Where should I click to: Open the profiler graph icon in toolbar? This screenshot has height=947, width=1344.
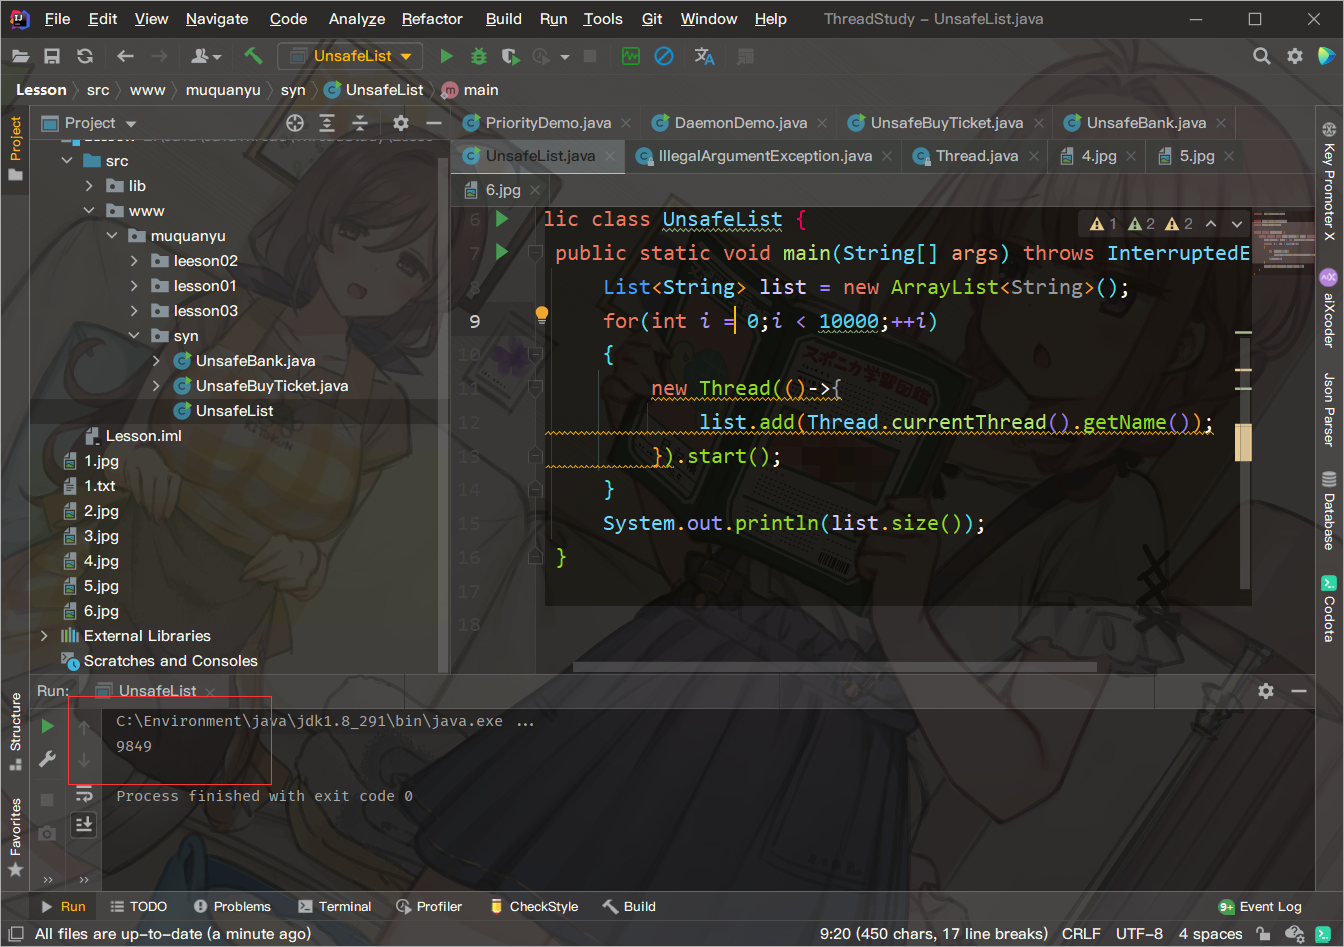pos(631,57)
